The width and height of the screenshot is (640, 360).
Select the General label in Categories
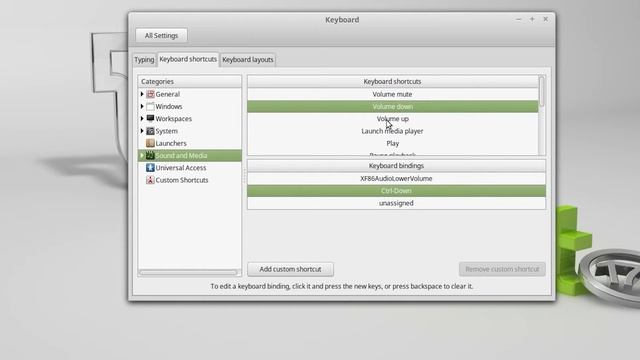(167, 94)
